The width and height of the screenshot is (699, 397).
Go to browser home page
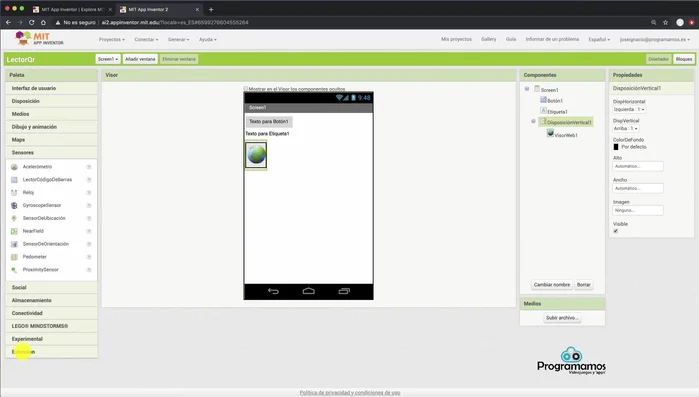tap(43, 22)
